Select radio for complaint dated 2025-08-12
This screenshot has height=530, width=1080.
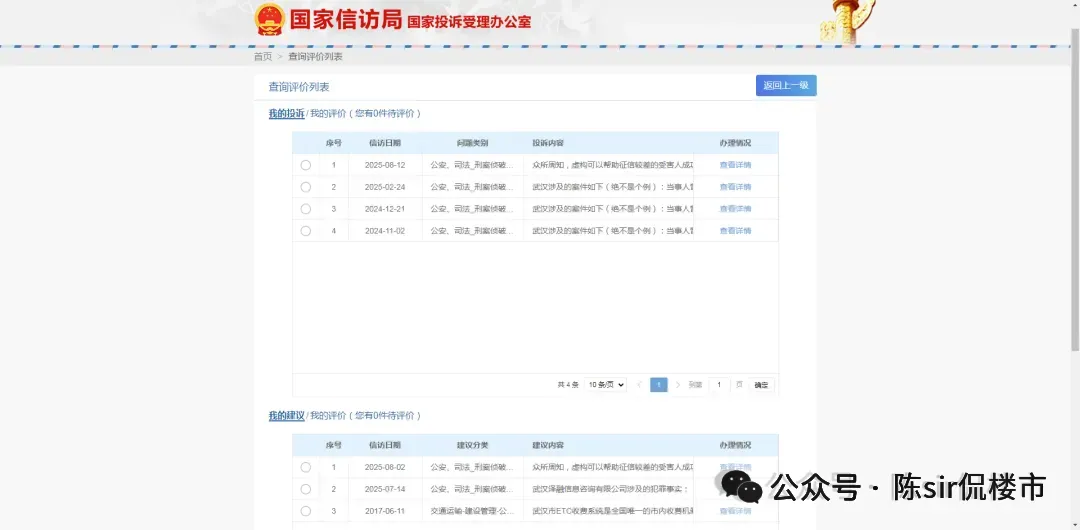[x=306, y=165]
